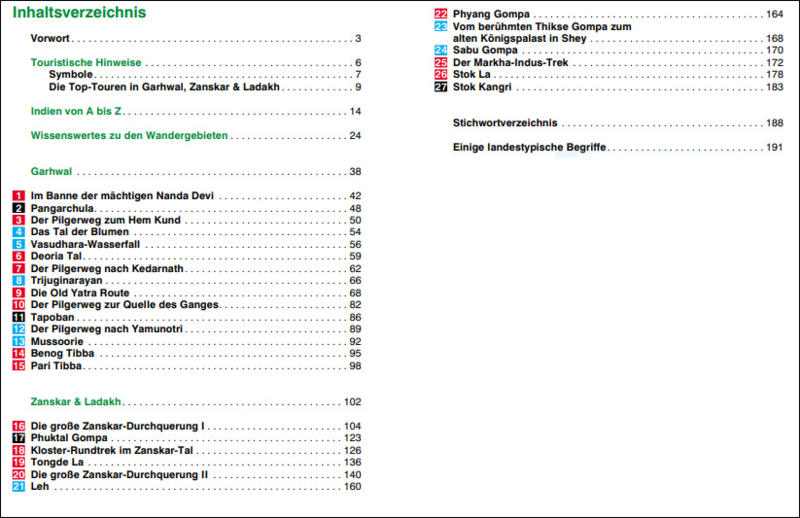Click the 'Deoria Tal' entry text
The height and width of the screenshot is (518, 800).
56,256
